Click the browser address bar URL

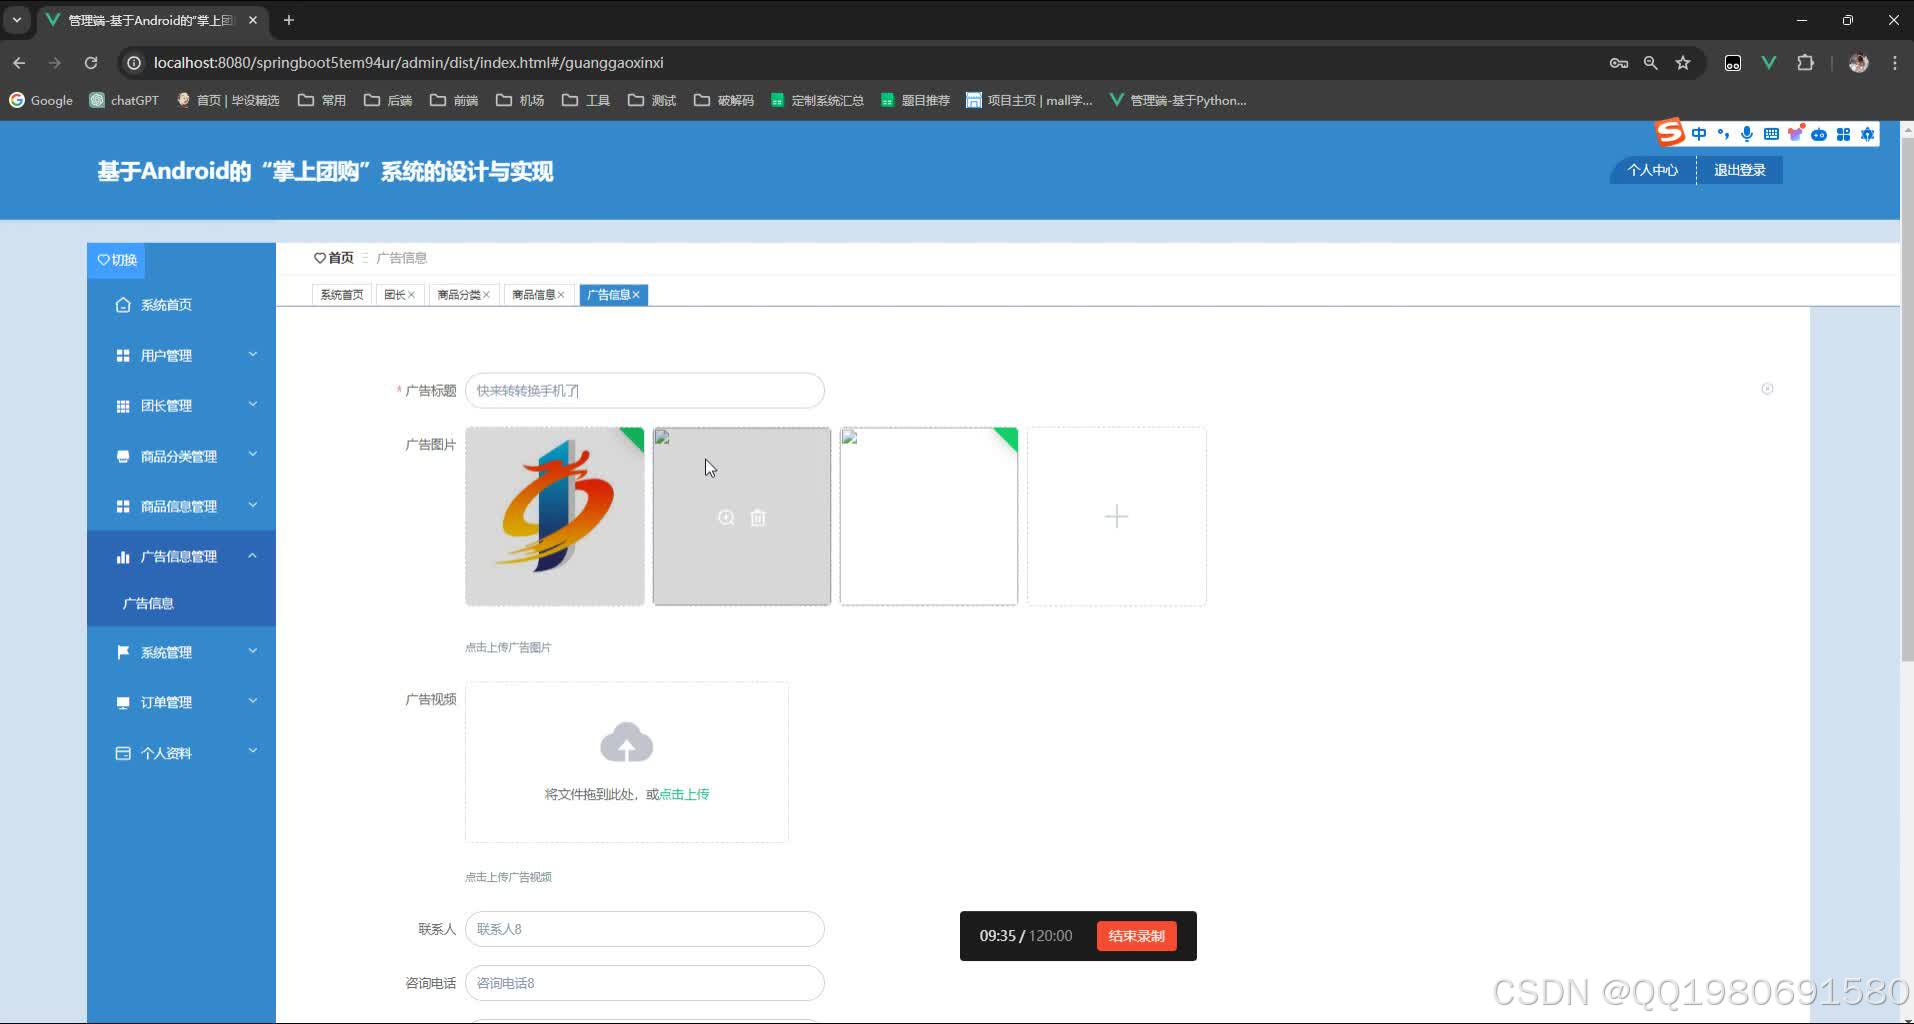(x=408, y=62)
